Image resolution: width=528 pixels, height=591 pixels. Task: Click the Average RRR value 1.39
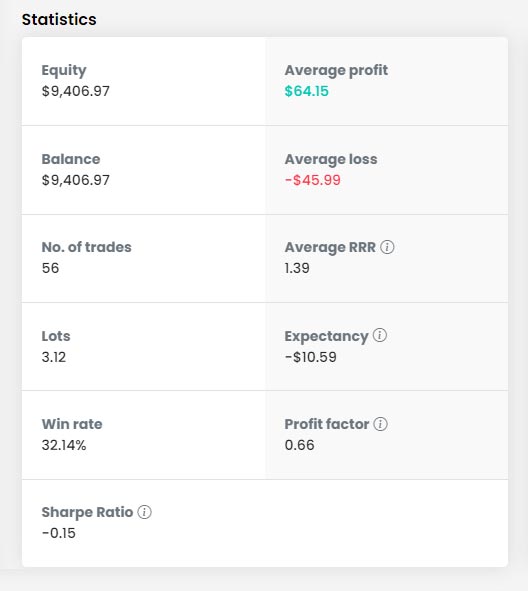point(297,268)
